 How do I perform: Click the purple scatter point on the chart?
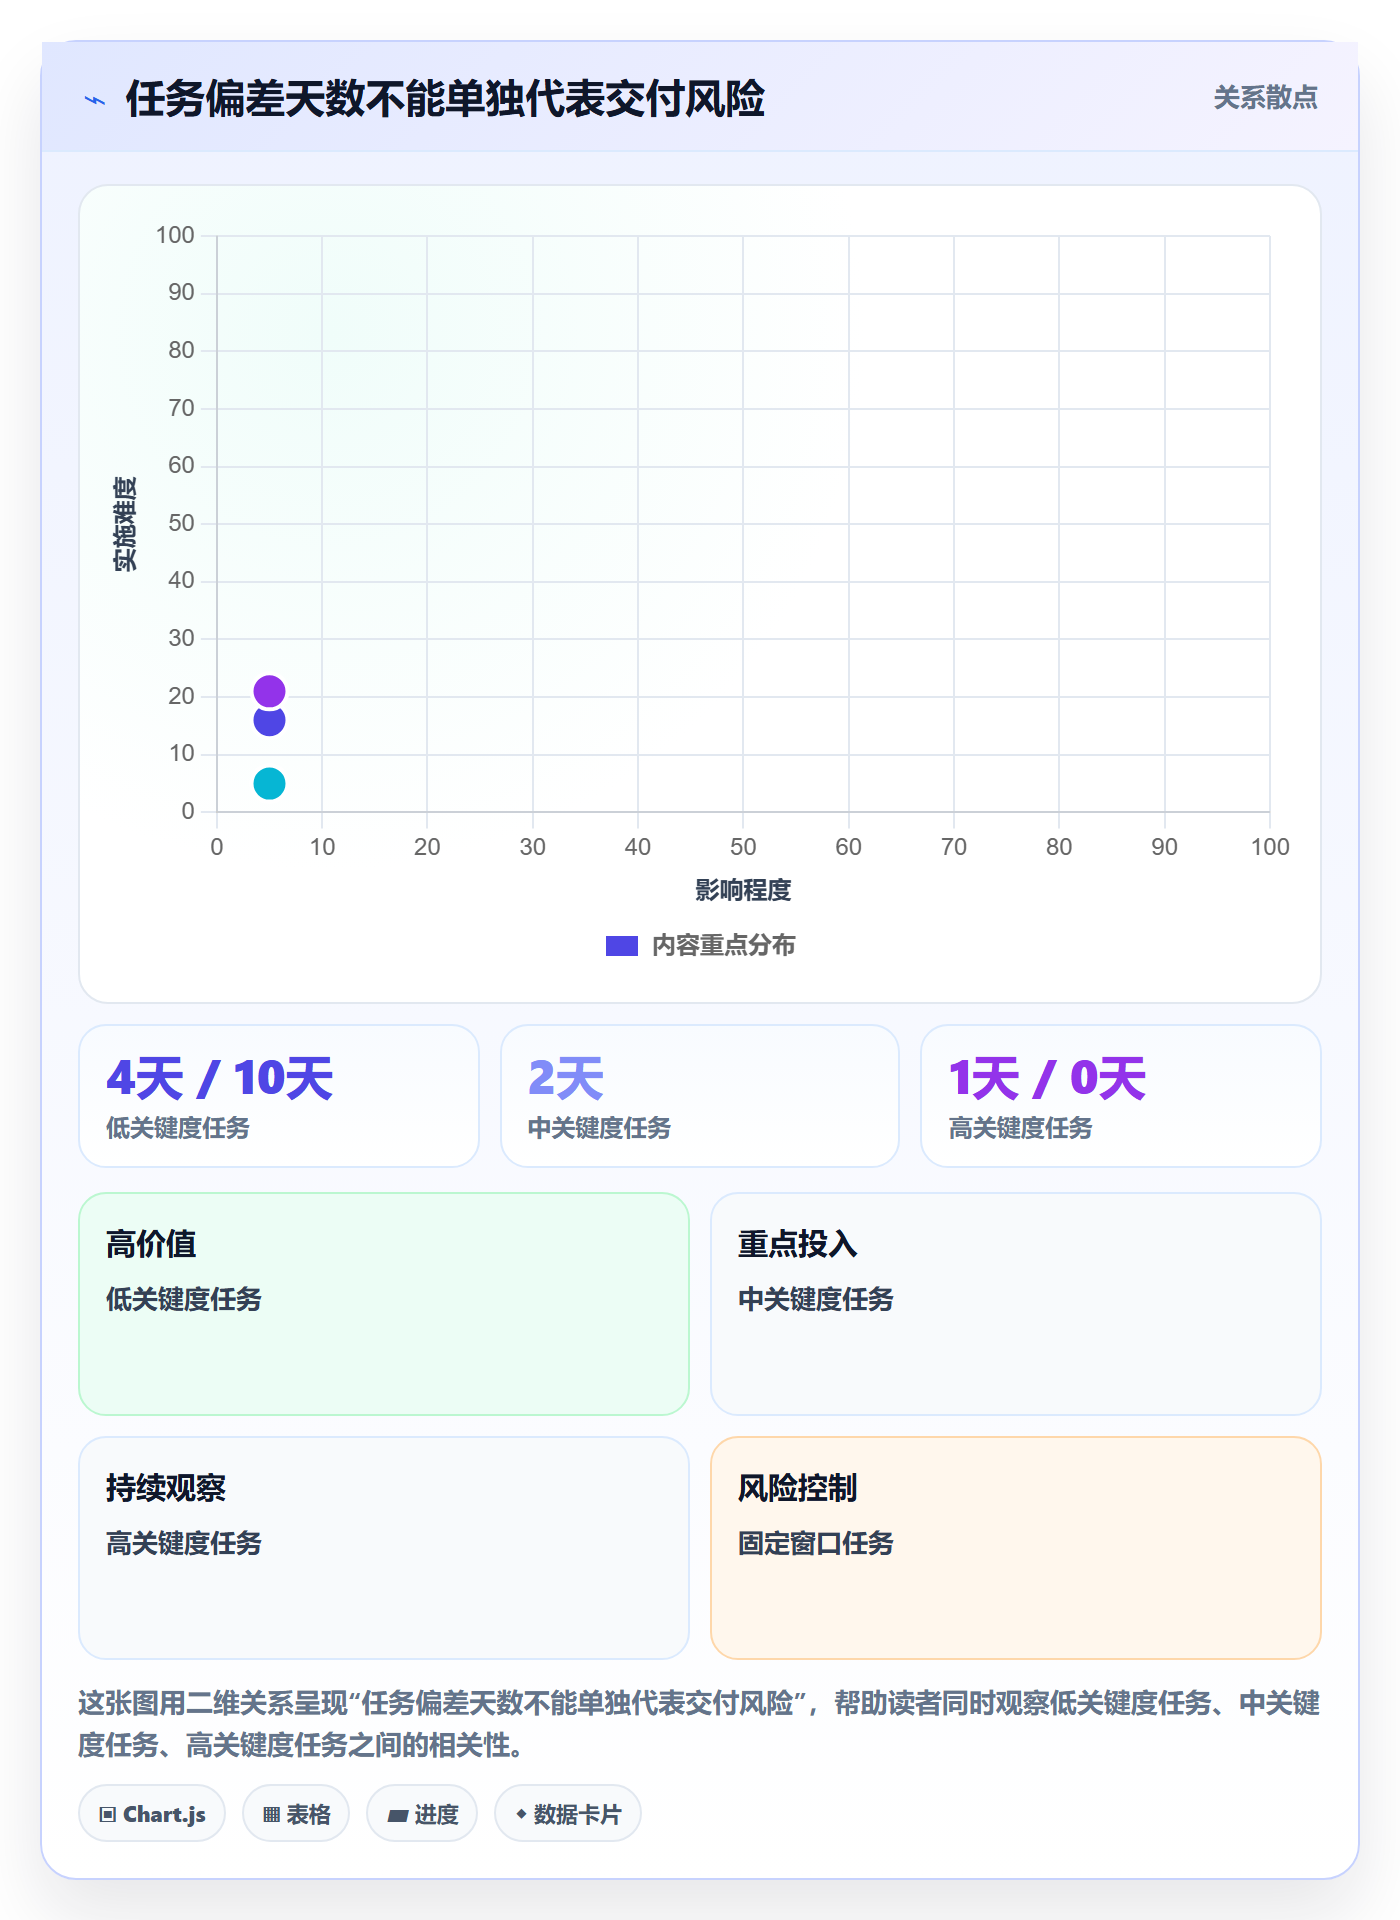[269, 691]
